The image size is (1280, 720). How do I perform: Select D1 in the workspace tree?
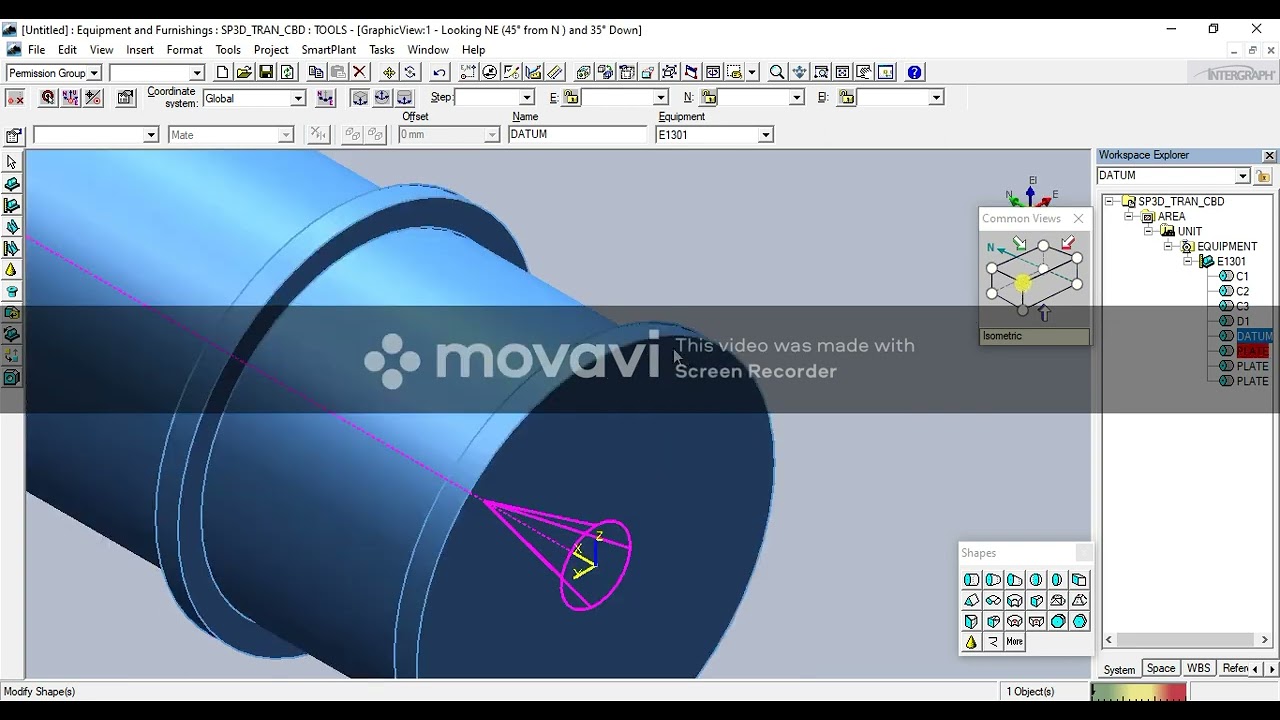point(1243,321)
